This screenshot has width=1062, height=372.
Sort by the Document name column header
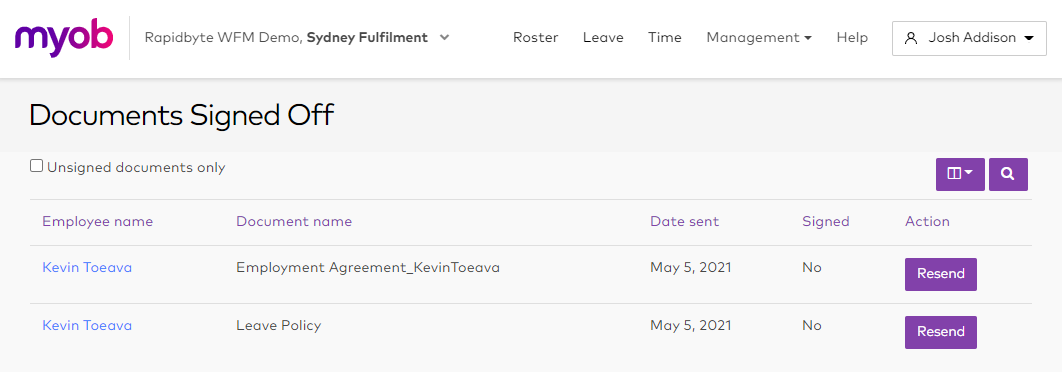pyautogui.click(x=294, y=222)
